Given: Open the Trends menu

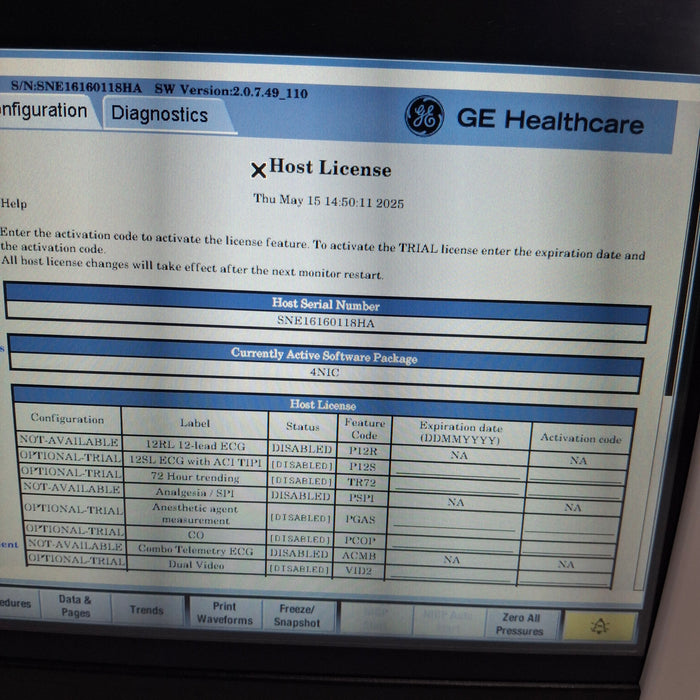Looking at the screenshot, I should point(147,610).
